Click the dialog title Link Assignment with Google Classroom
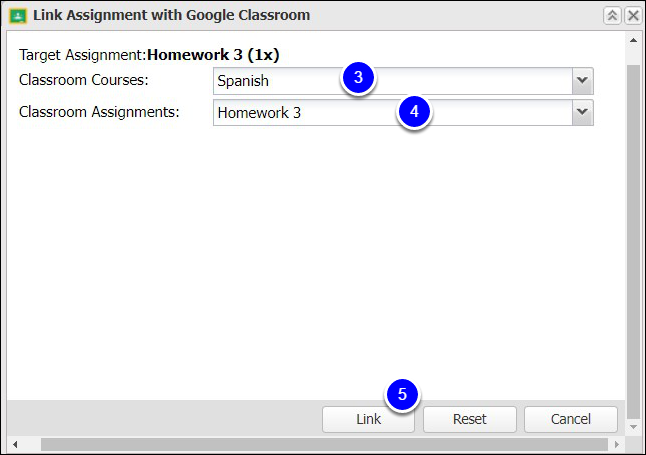The width and height of the screenshot is (646, 455). coord(171,15)
